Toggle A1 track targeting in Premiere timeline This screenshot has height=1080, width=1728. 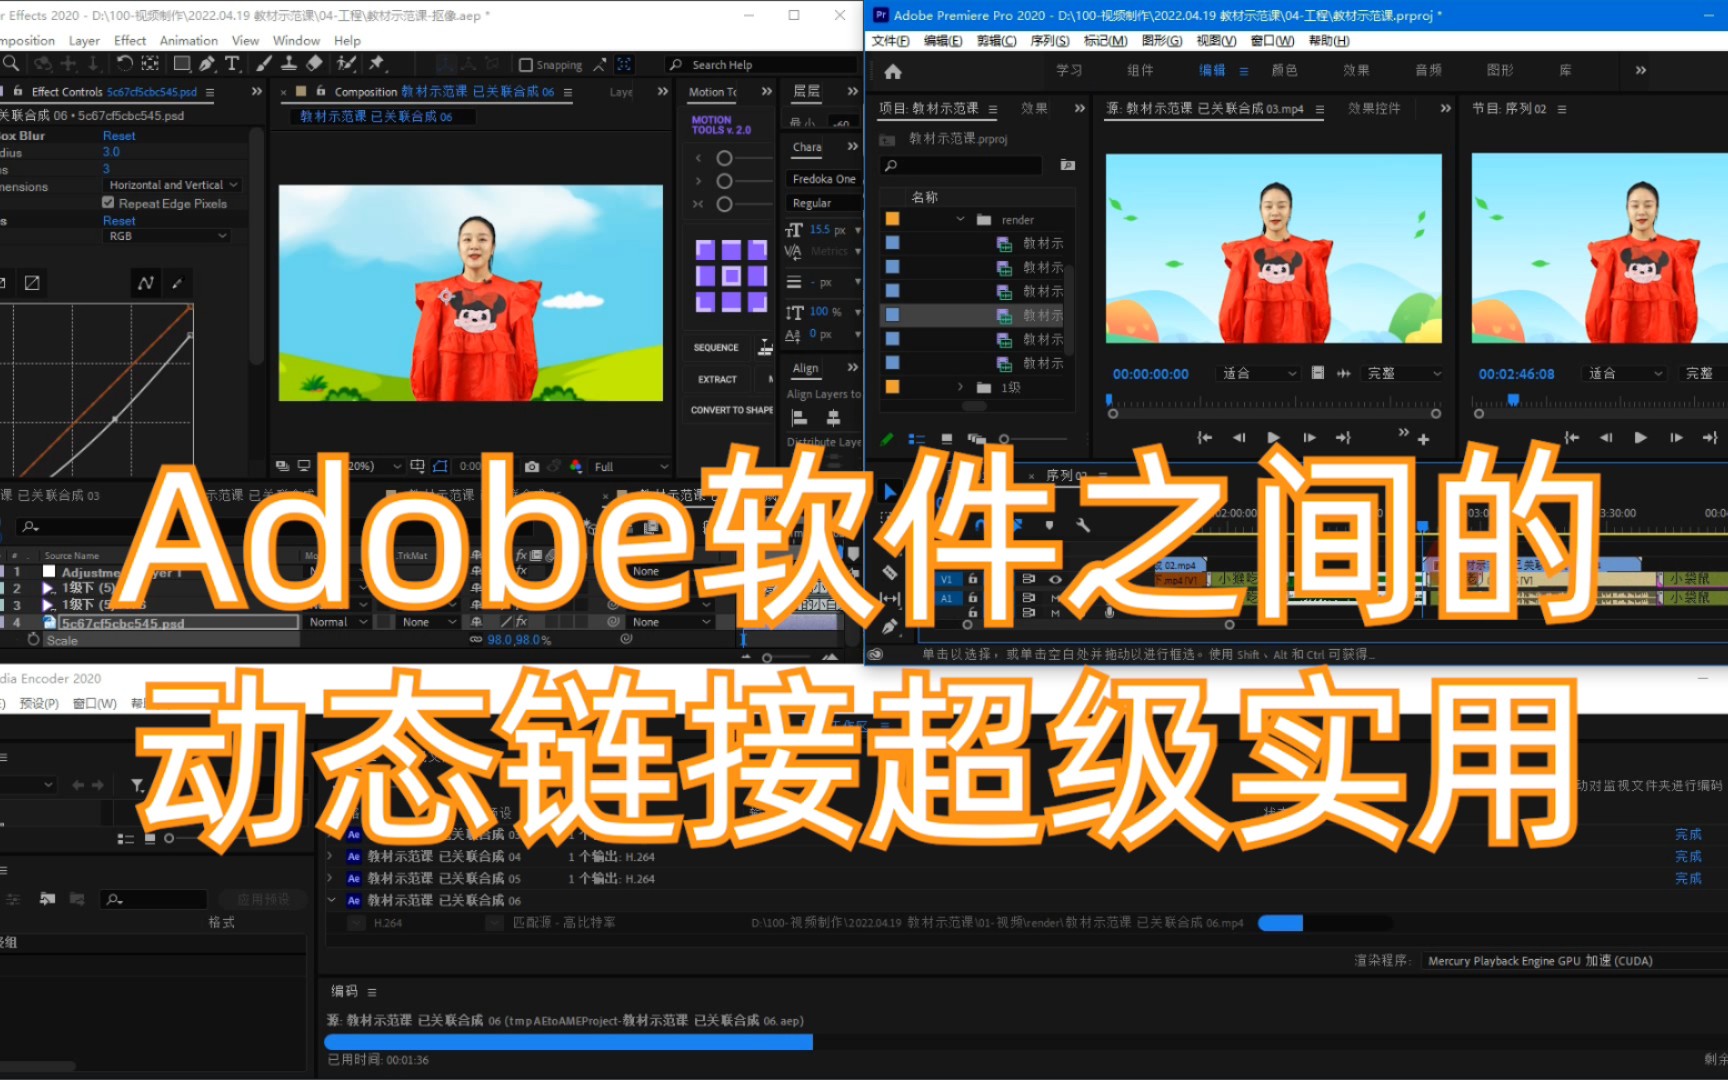(x=946, y=598)
